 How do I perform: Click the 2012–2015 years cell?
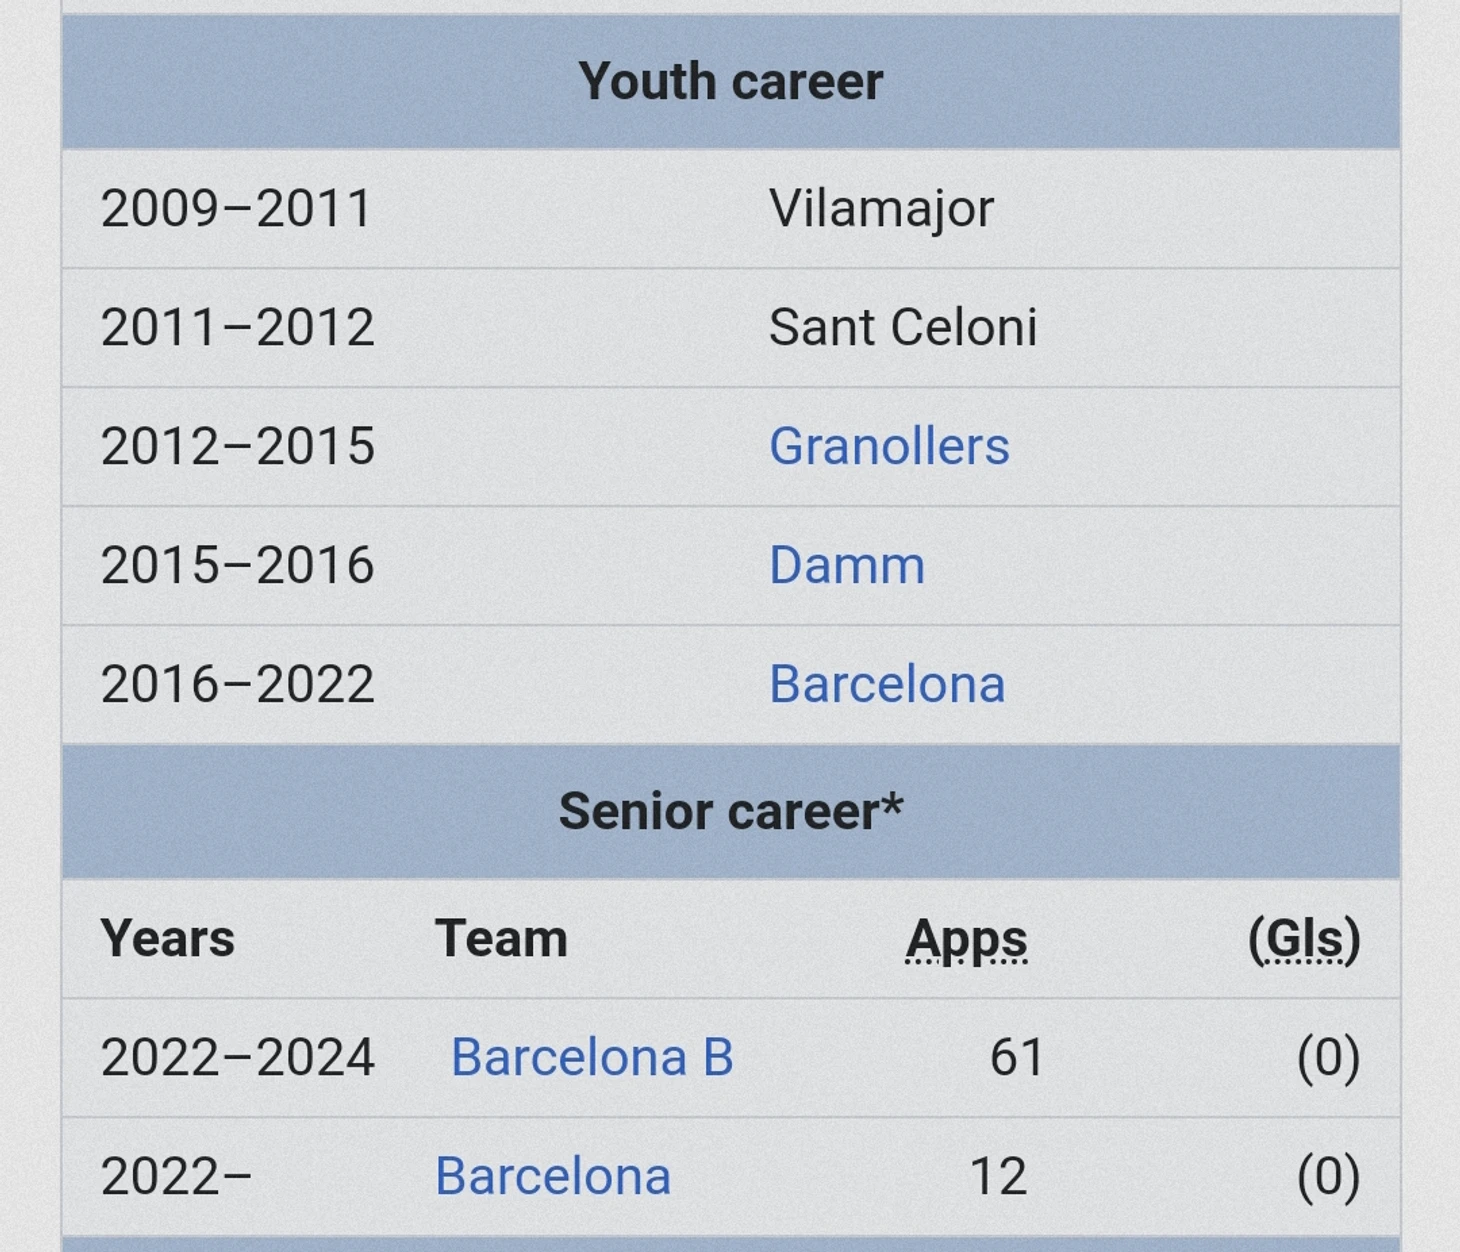coord(237,446)
